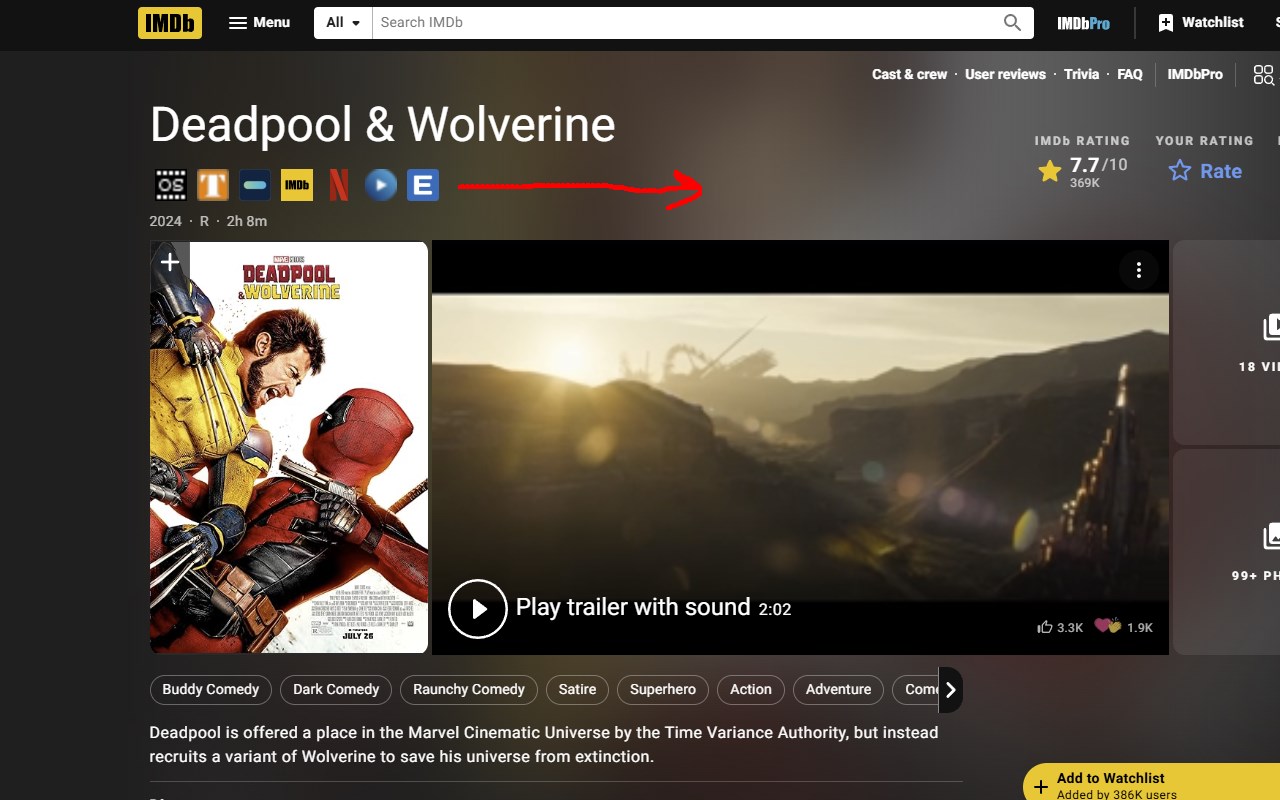
Task: View the 7.7/10 IMDb rating details
Action: coord(1083,171)
